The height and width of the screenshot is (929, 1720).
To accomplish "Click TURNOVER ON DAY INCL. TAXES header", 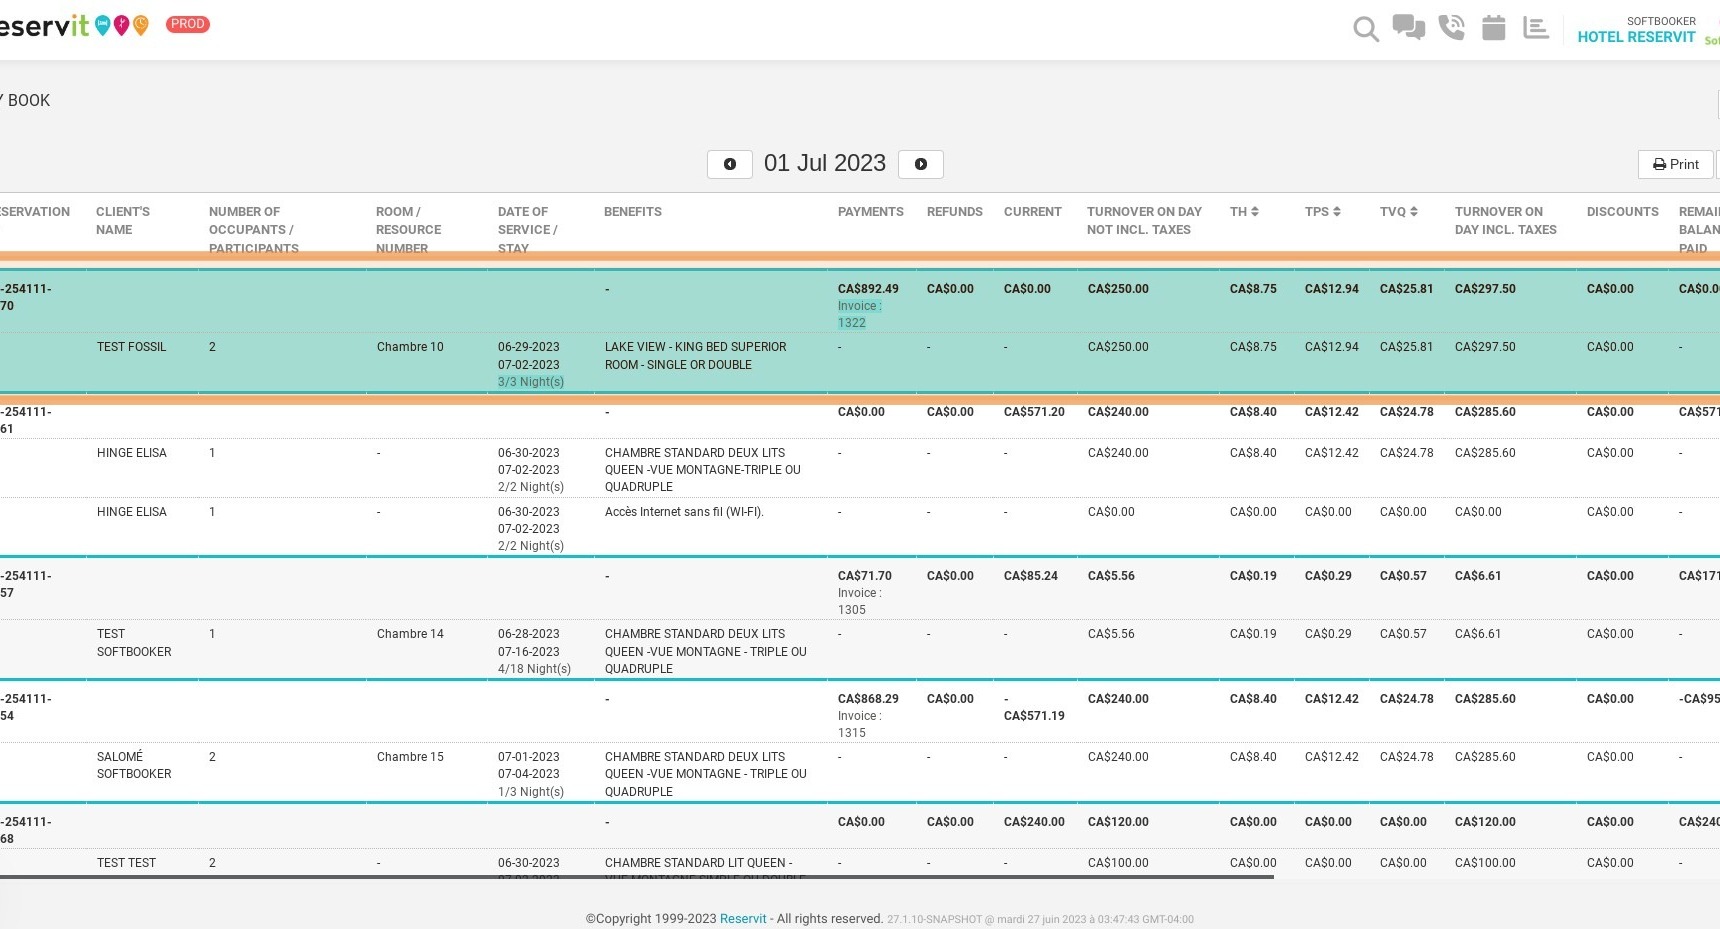I will pyautogui.click(x=1505, y=221).
